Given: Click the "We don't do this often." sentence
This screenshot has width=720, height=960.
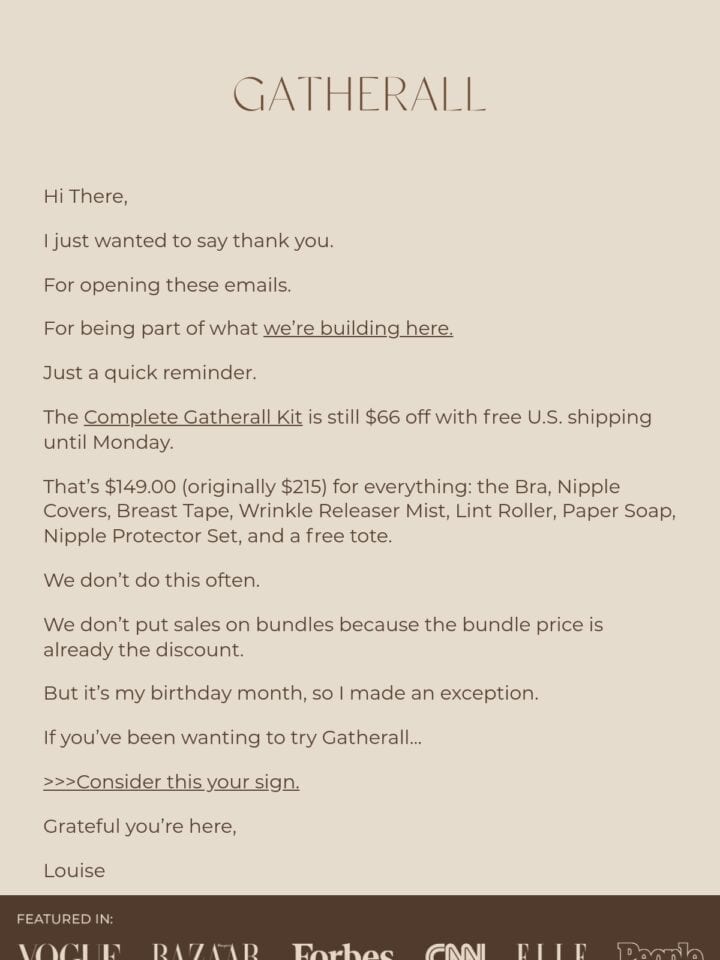Looking at the screenshot, I should click(152, 580).
